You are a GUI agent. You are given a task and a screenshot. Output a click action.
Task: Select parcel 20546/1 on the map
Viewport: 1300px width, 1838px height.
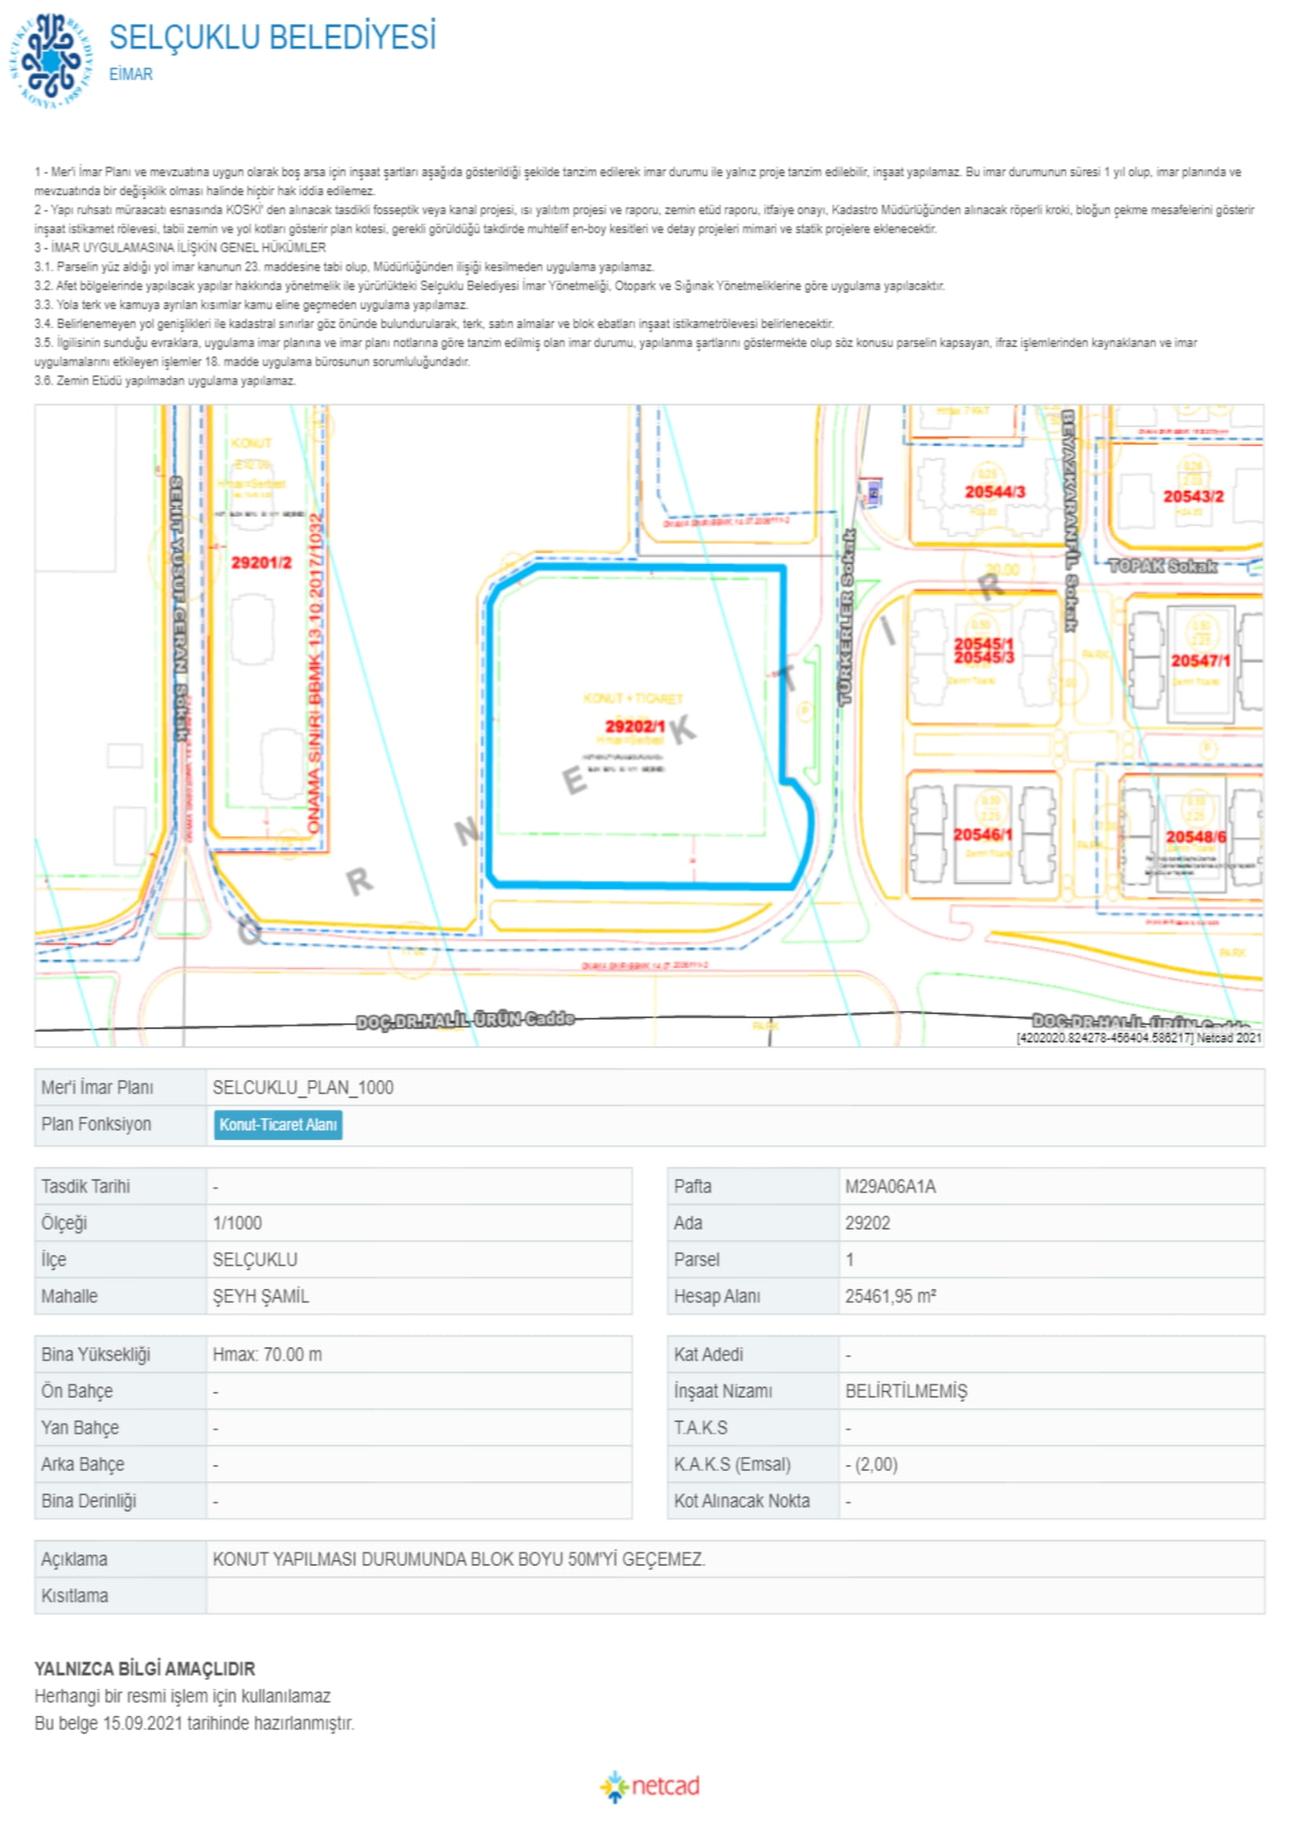[x=982, y=834]
